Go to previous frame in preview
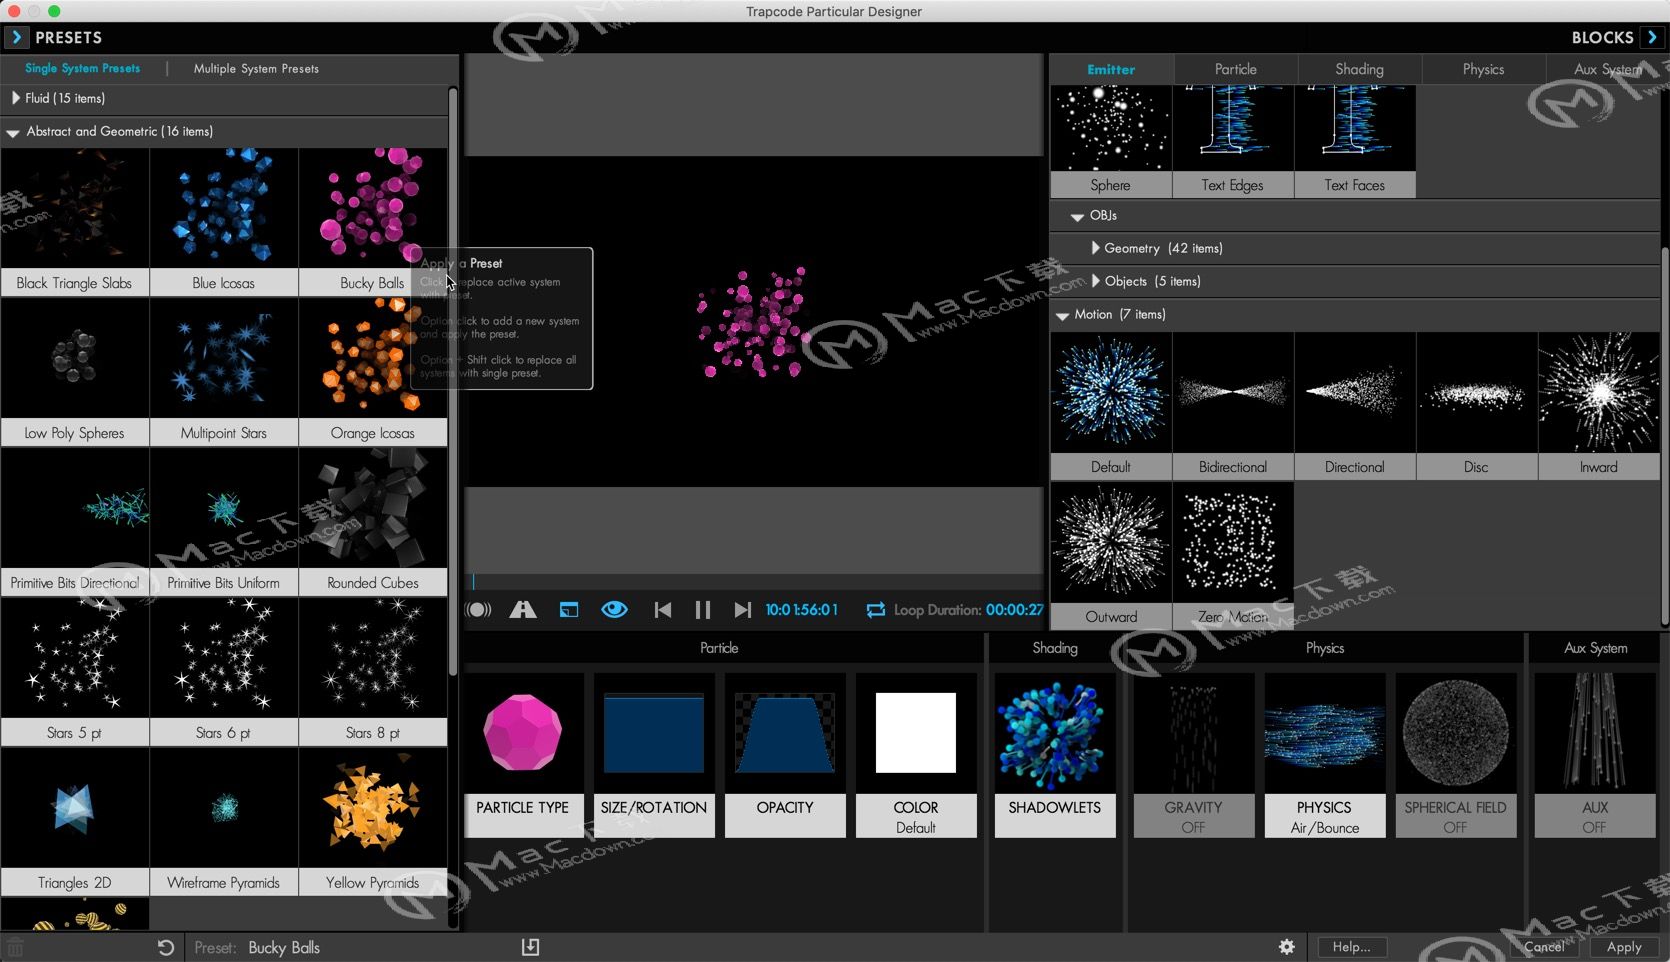This screenshot has height=962, width=1670. pyautogui.click(x=662, y=609)
